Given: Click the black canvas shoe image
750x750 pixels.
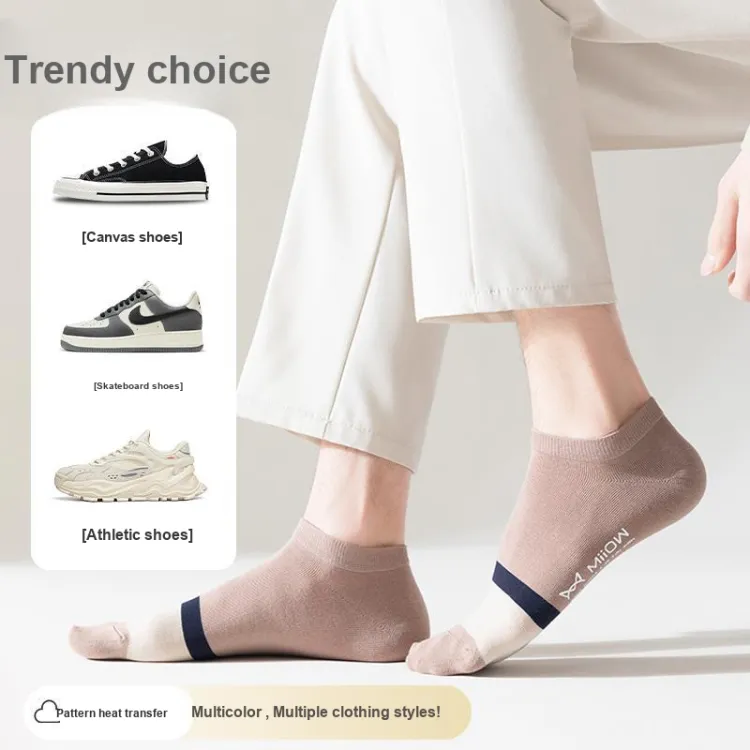Looking at the screenshot, I should point(131,171).
